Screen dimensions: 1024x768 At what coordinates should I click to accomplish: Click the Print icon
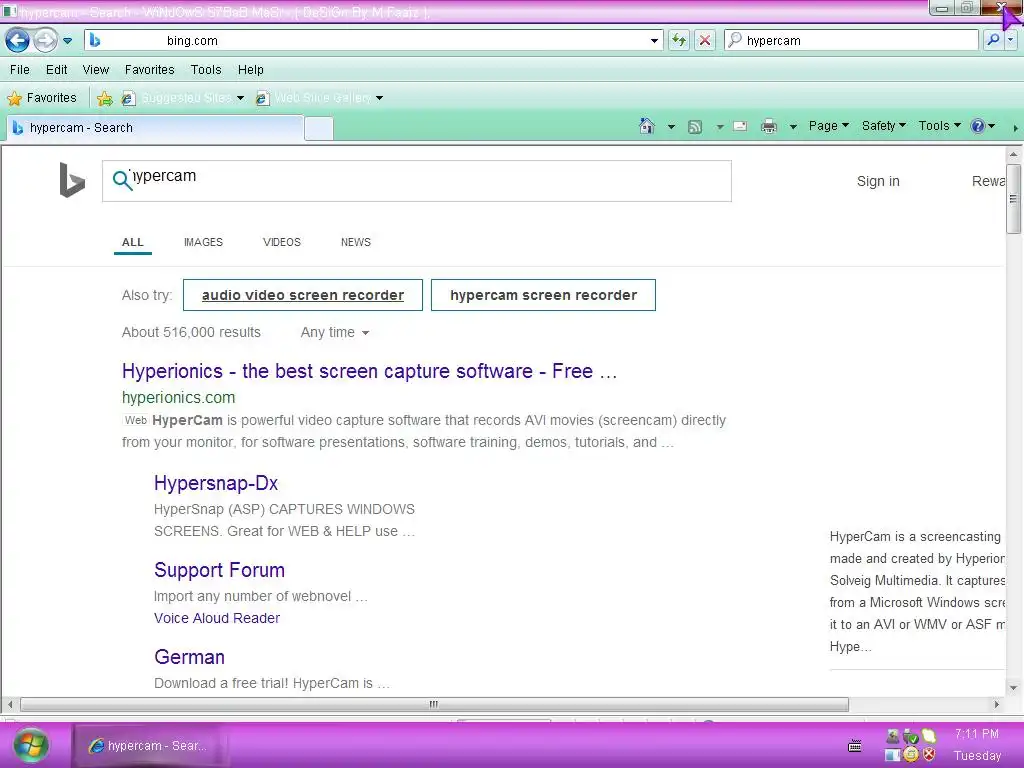pyautogui.click(x=769, y=126)
